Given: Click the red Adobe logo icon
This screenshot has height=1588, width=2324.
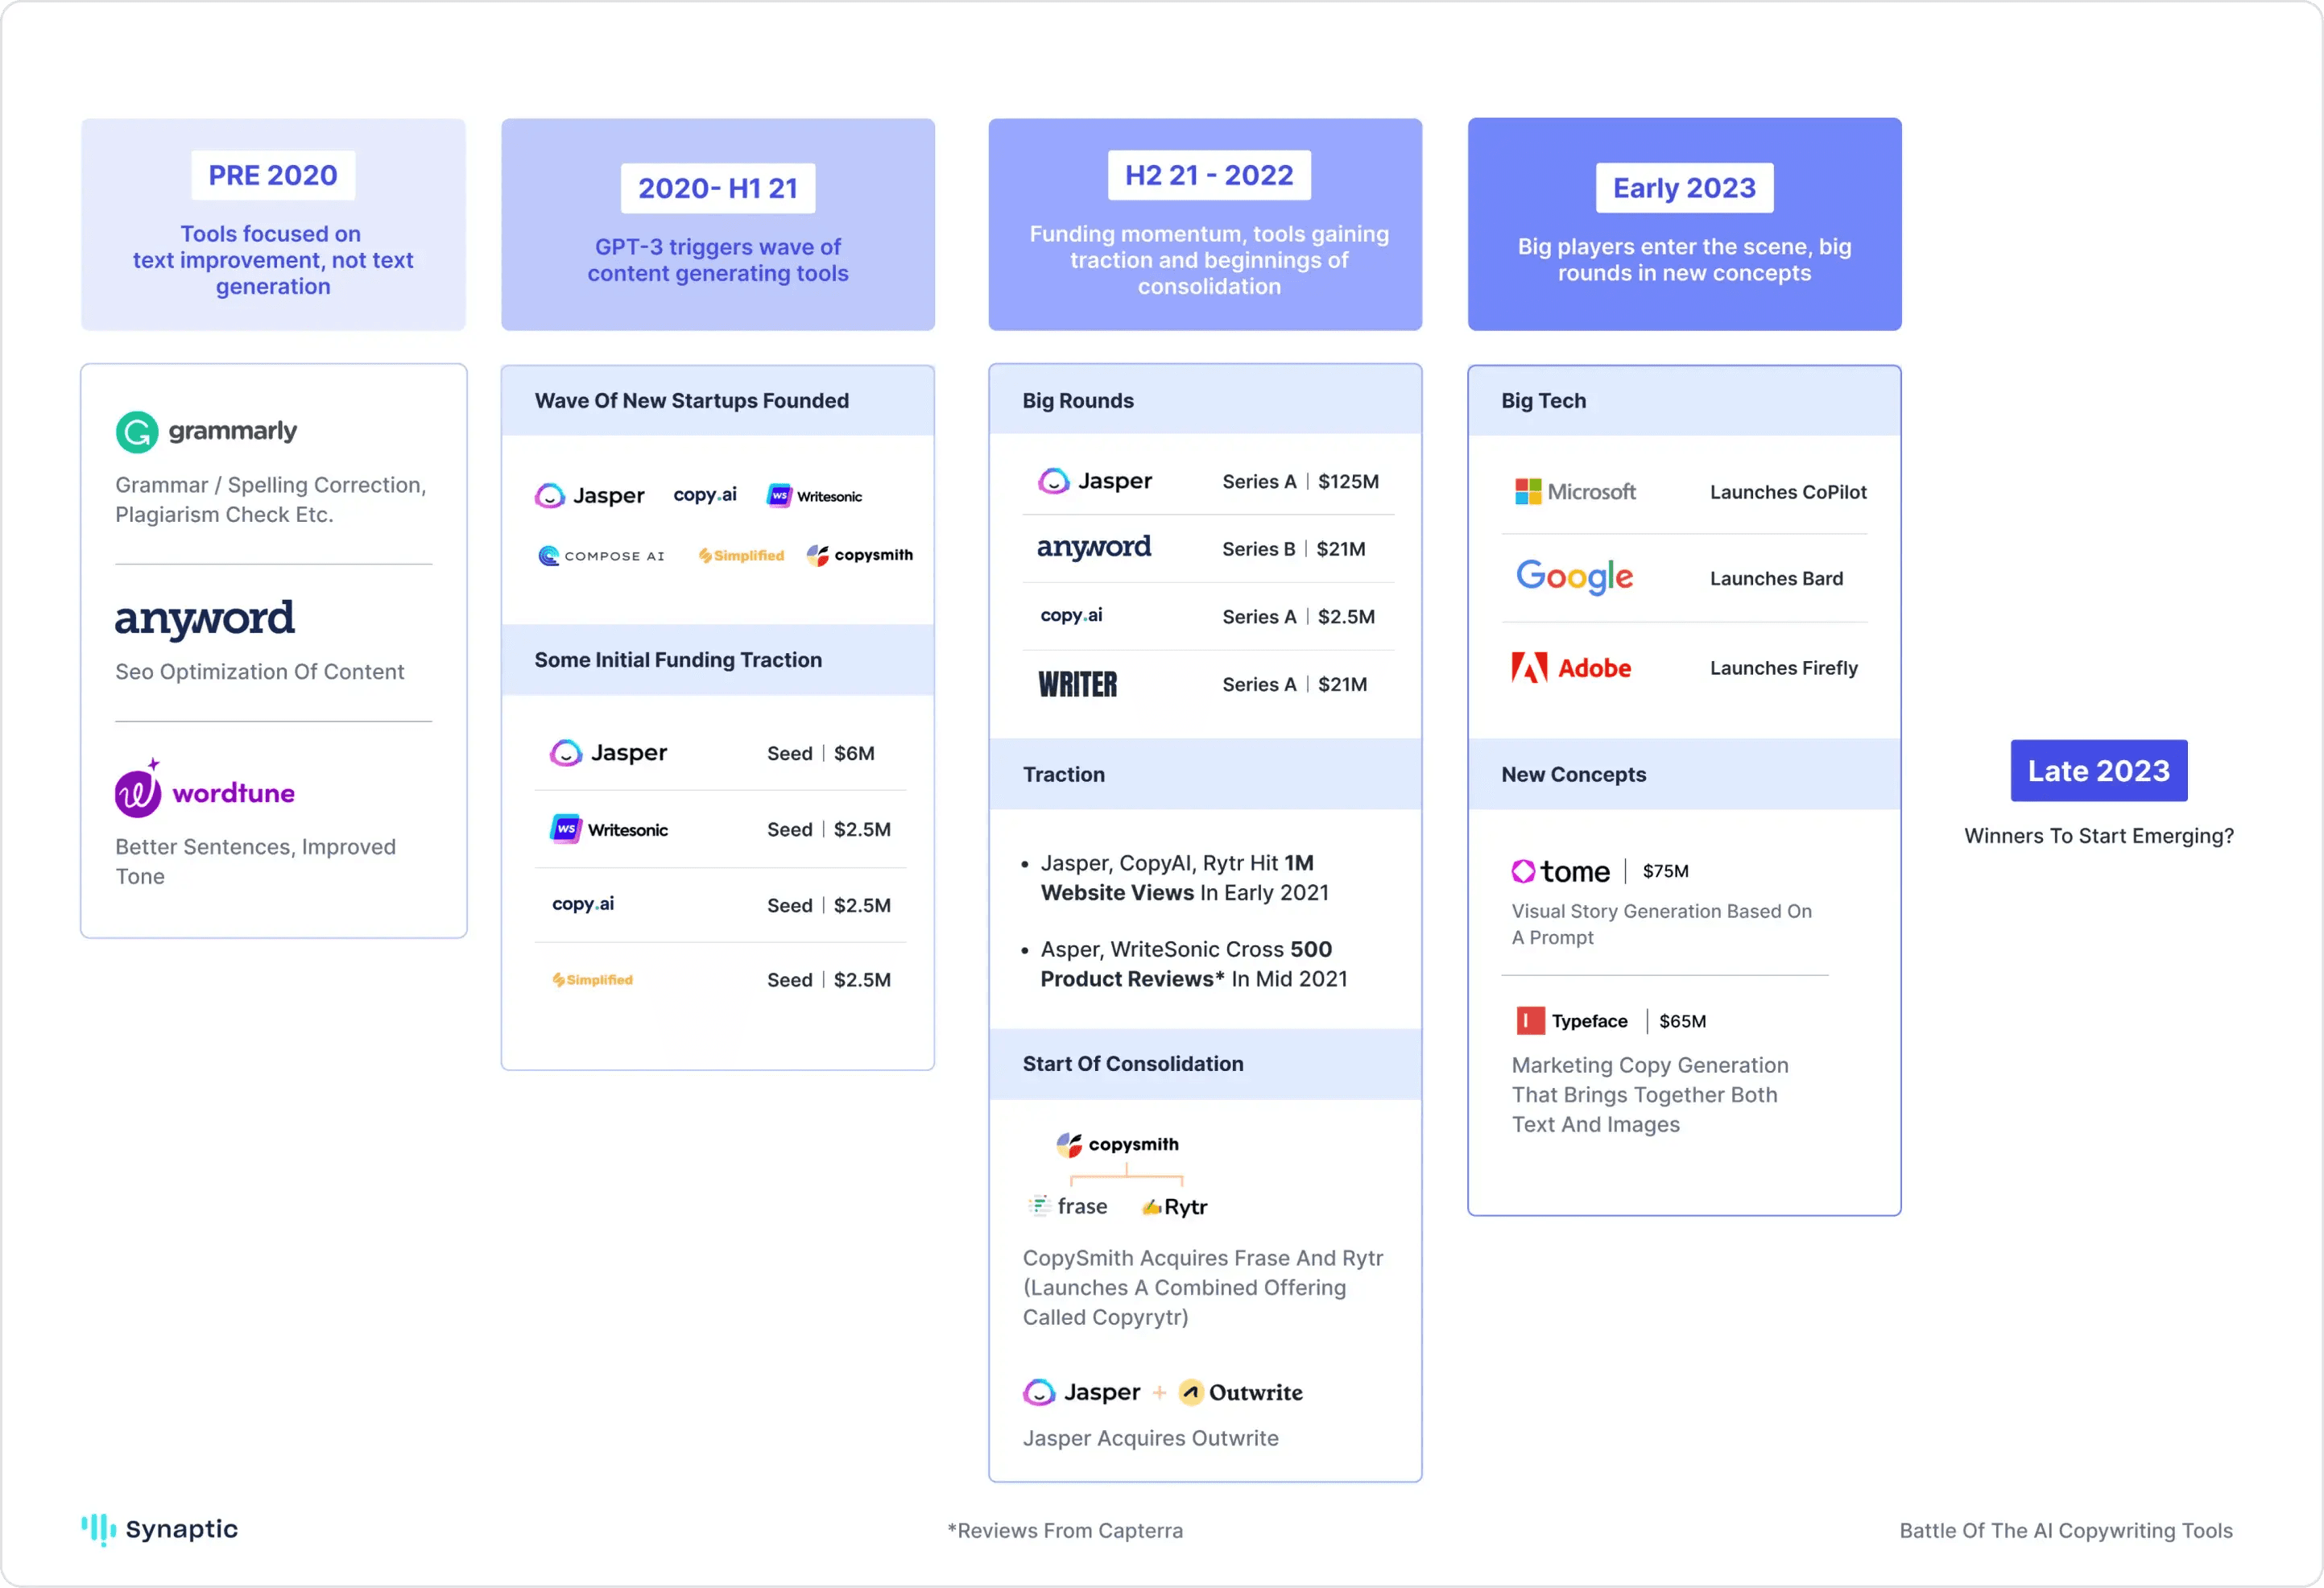Looking at the screenshot, I should click(x=1528, y=668).
